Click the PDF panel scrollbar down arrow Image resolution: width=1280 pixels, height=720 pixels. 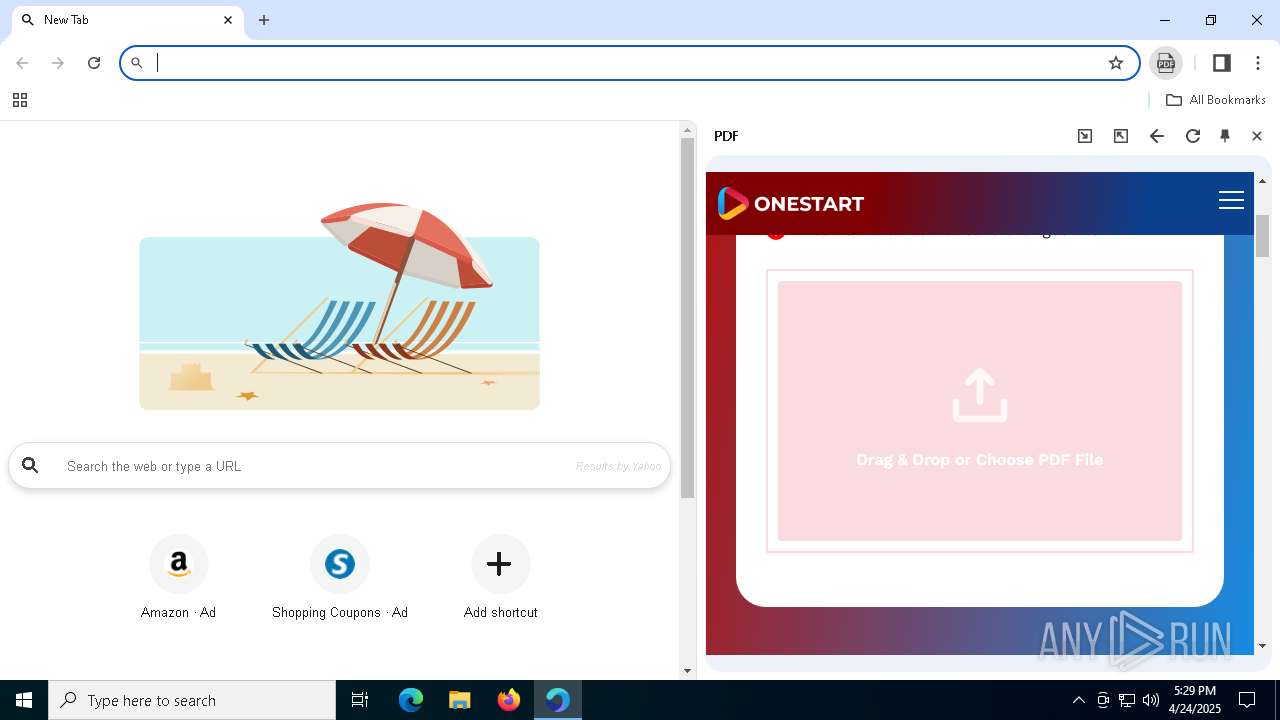coord(1262,646)
